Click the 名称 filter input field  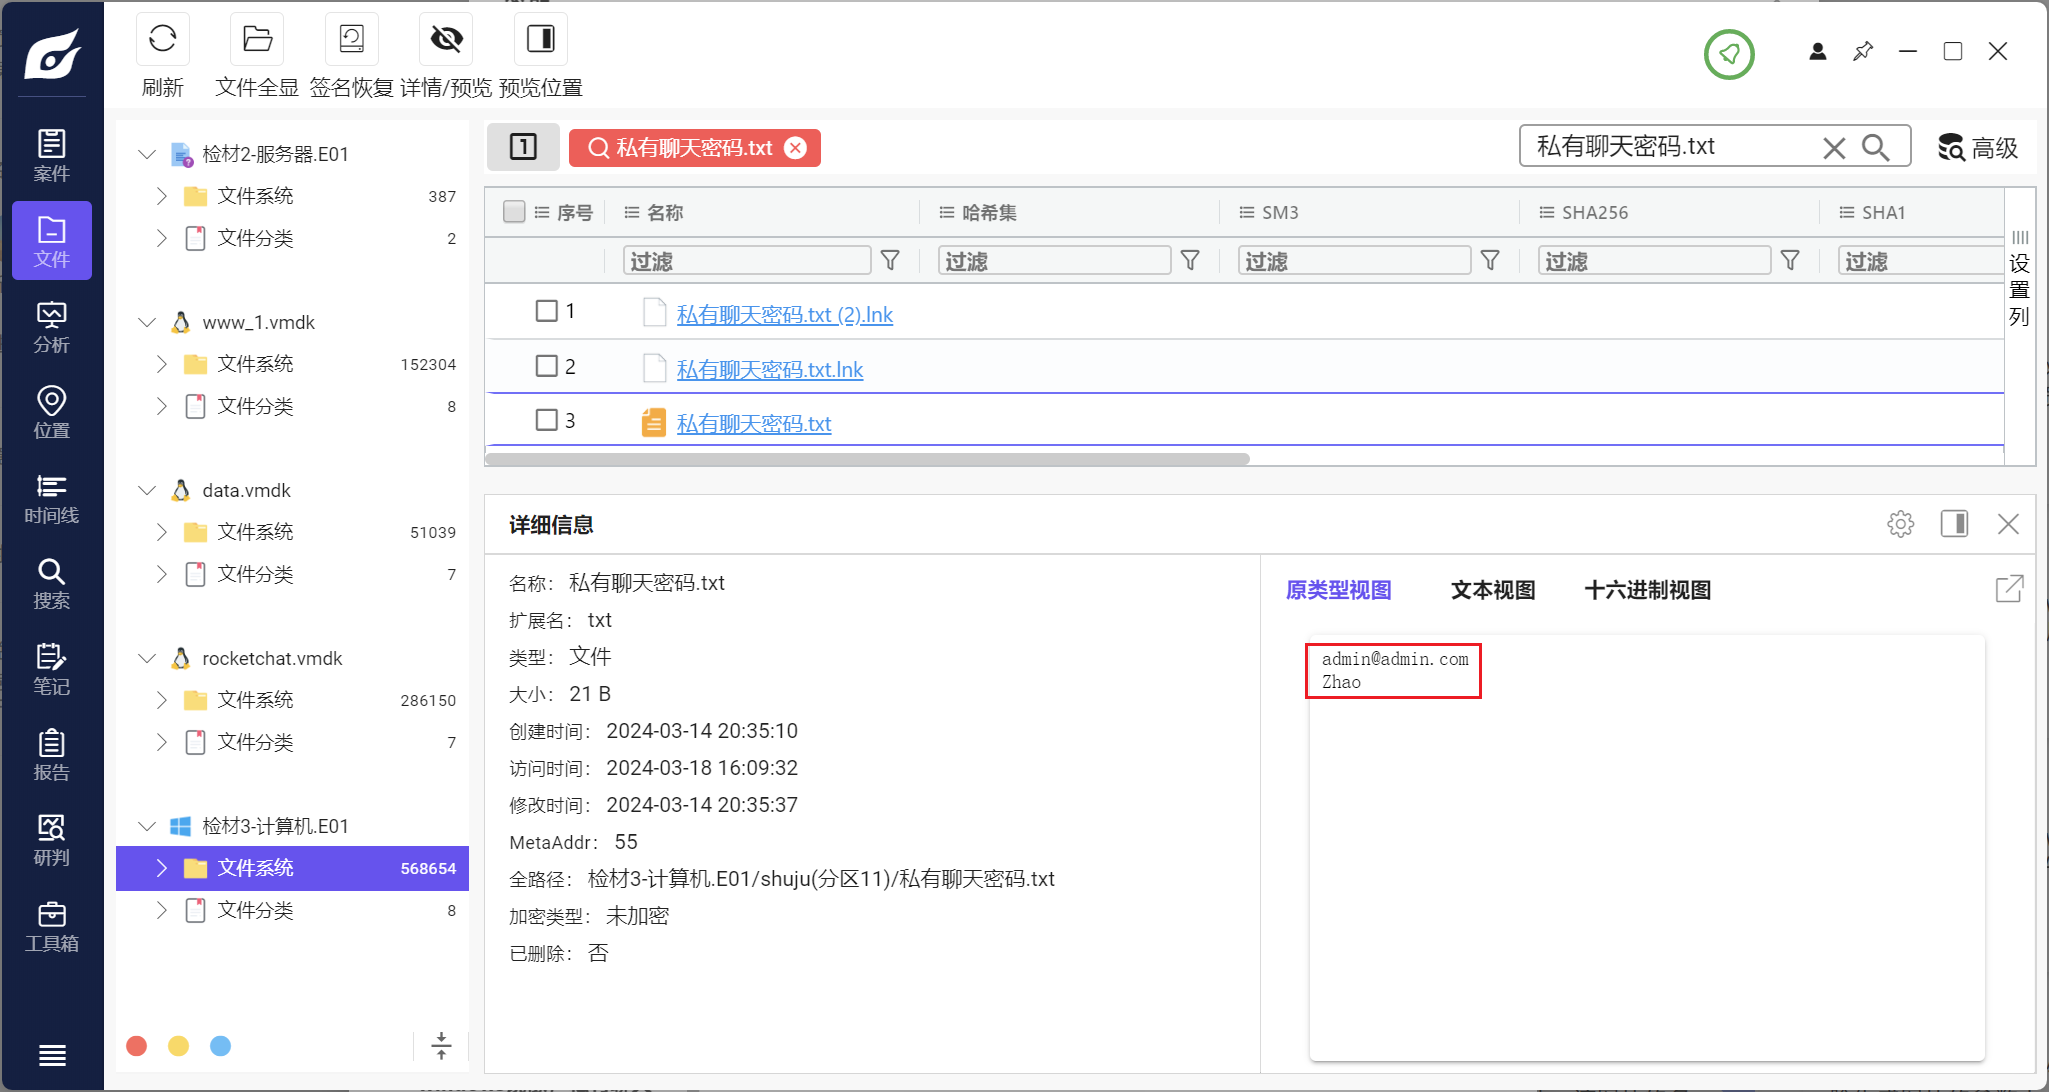click(x=747, y=261)
